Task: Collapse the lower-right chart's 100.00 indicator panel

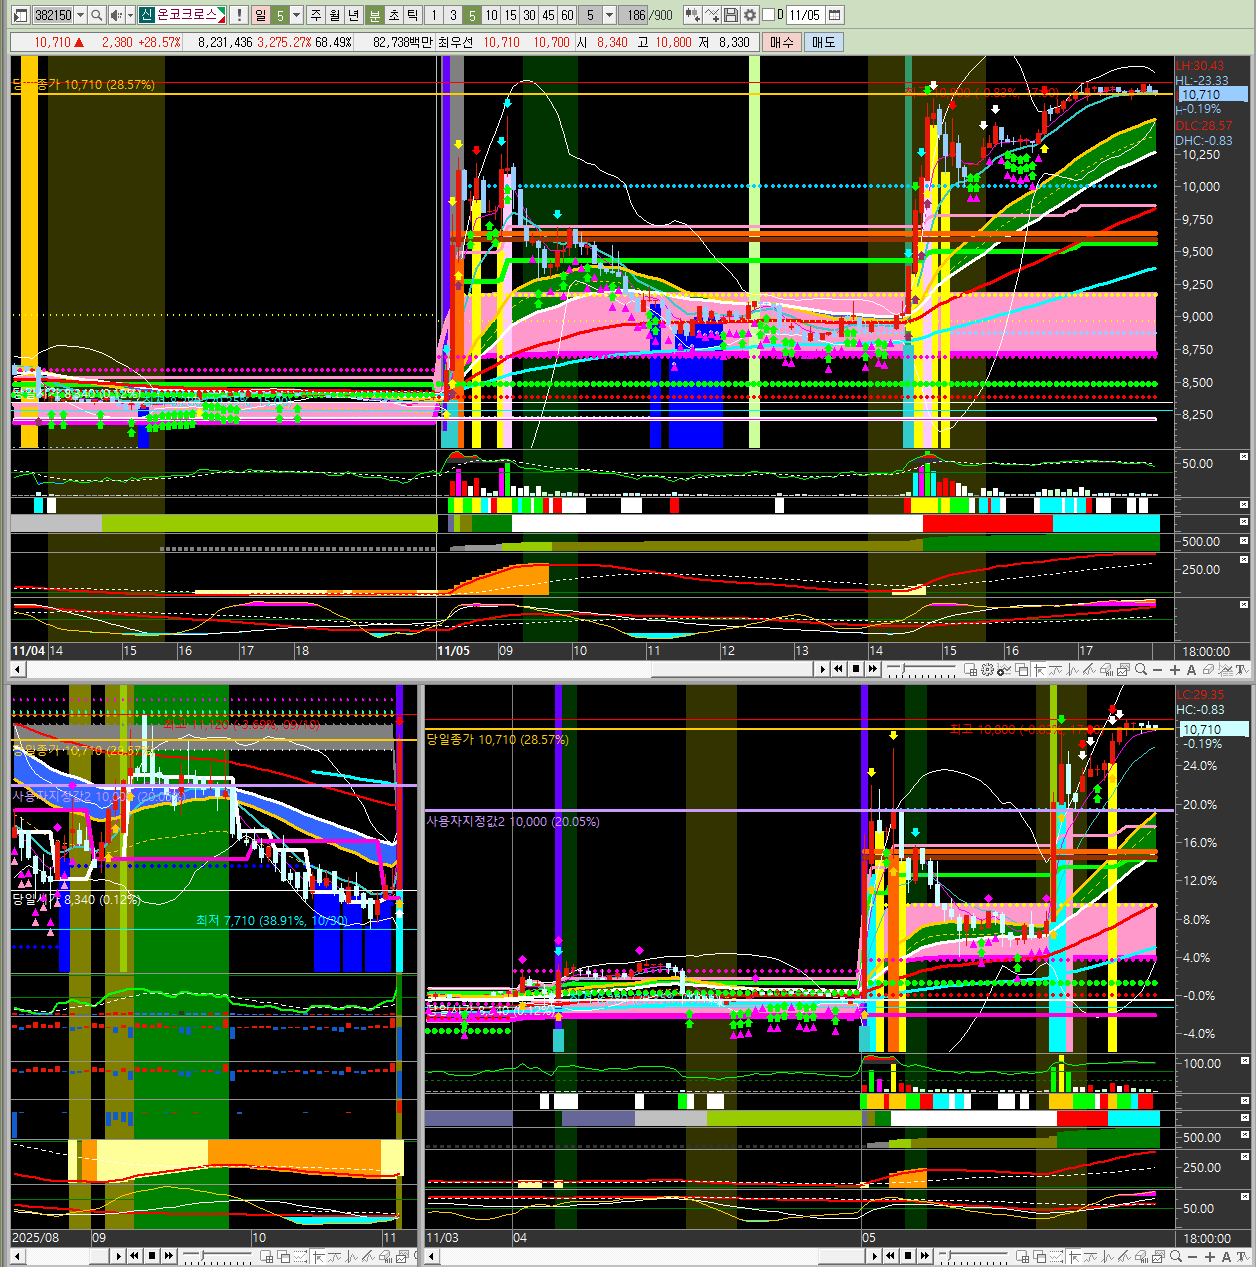Action: pyautogui.click(x=1245, y=1059)
